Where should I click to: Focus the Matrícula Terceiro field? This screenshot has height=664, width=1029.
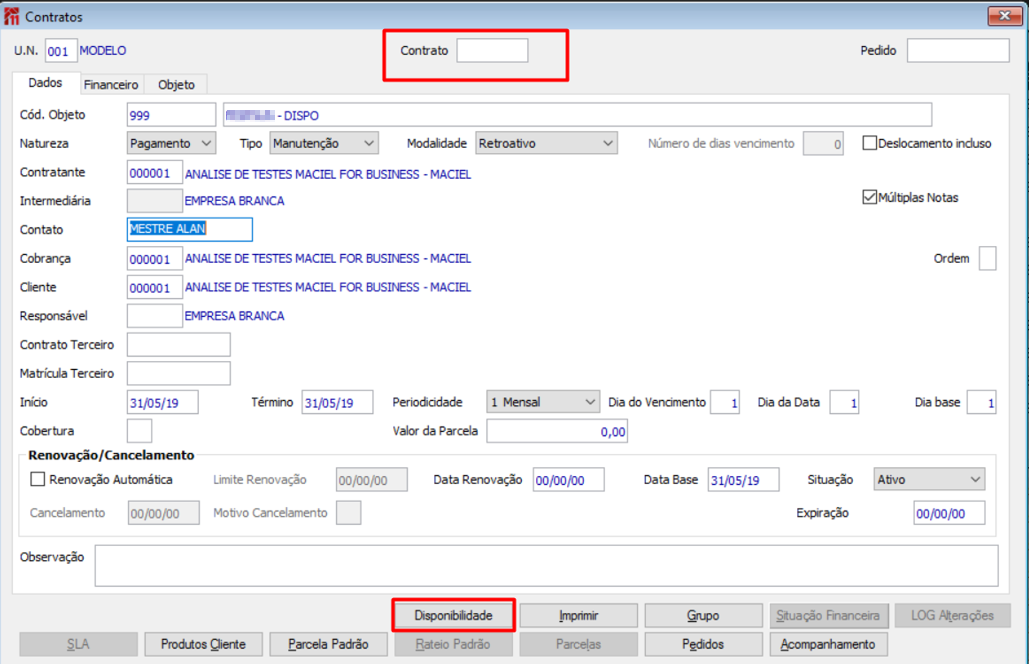(x=178, y=373)
